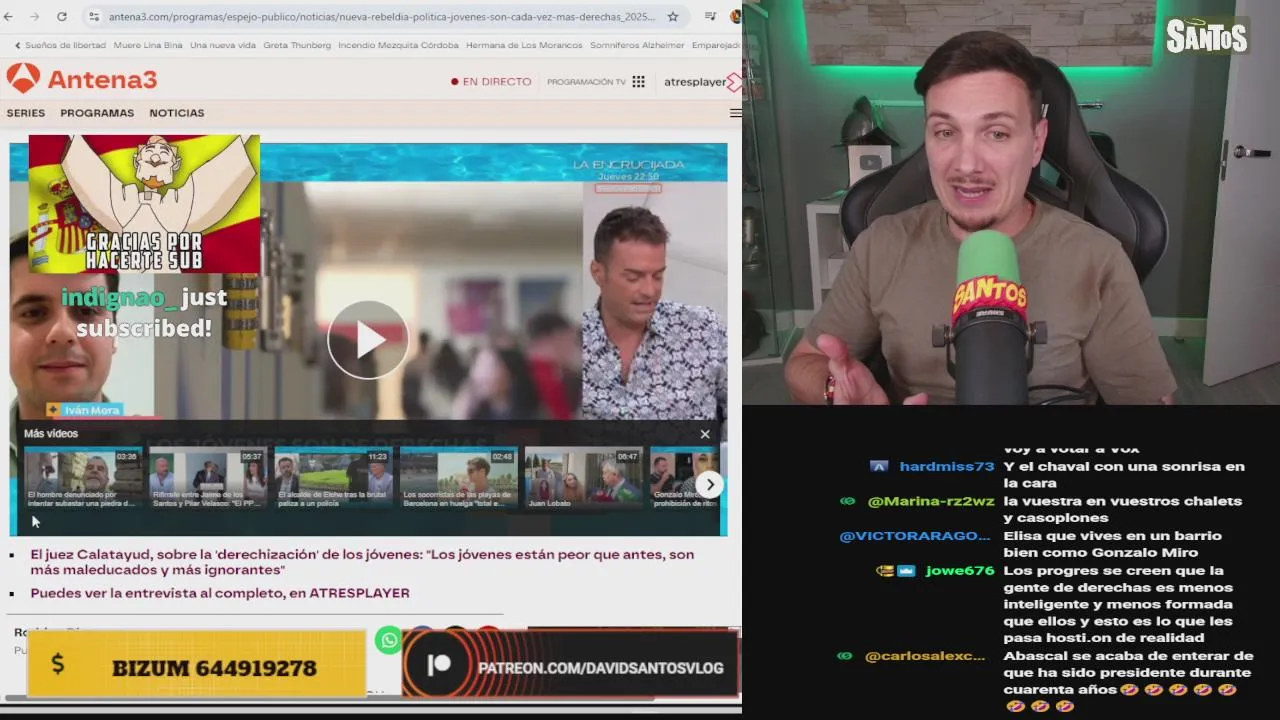This screenshot has width=1280, height=720.
Task: Open site information icon in address bar
Action: coord(94,17)
